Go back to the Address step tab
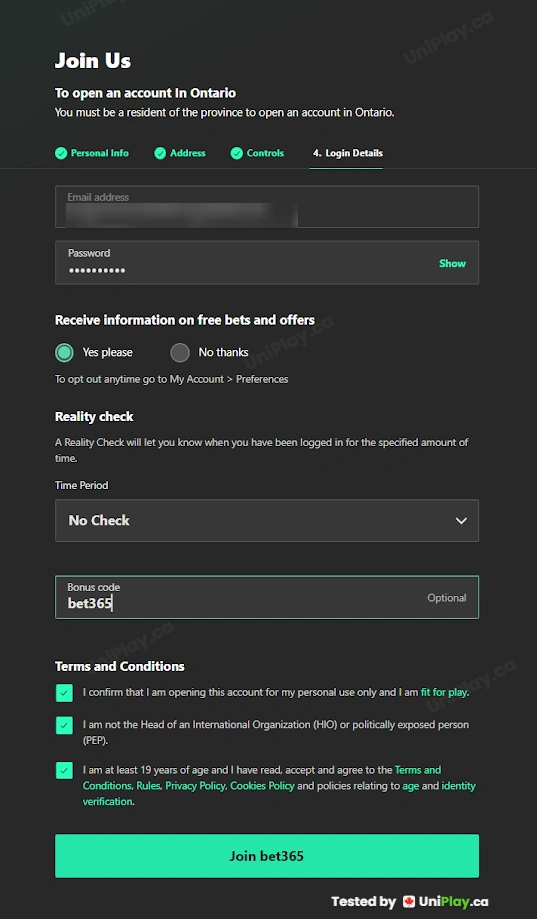This screenshot has width=537, height=919. click(x=179, y=153)
